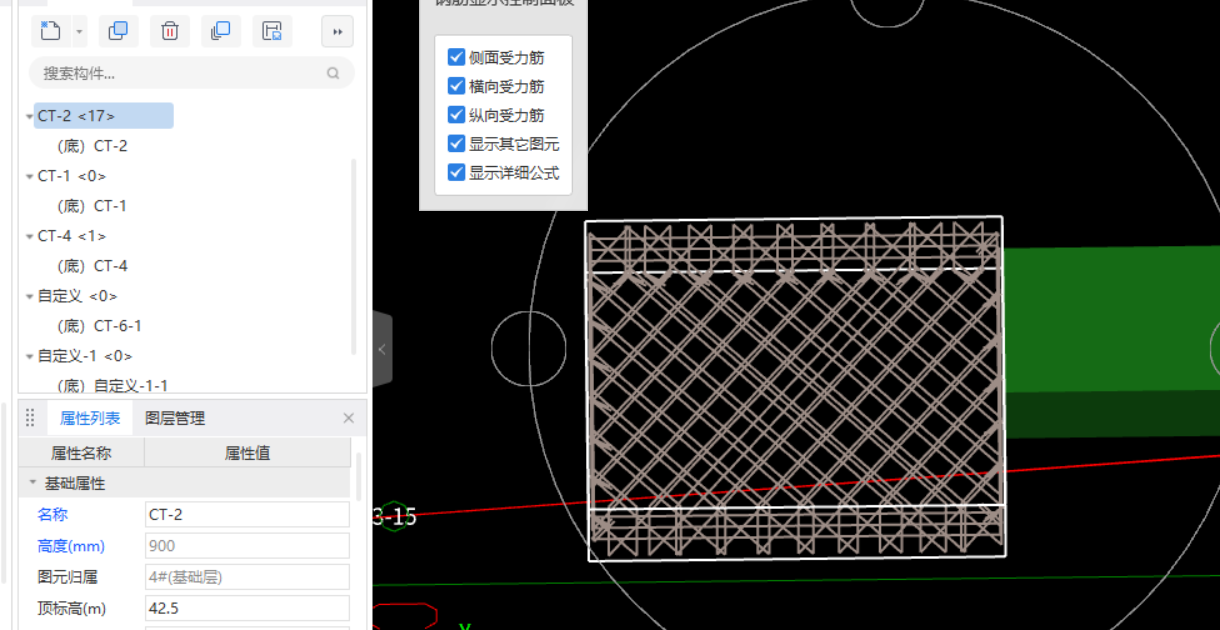
Task: Uncheck 横向受力筋 checkbox
Action: 457,86
